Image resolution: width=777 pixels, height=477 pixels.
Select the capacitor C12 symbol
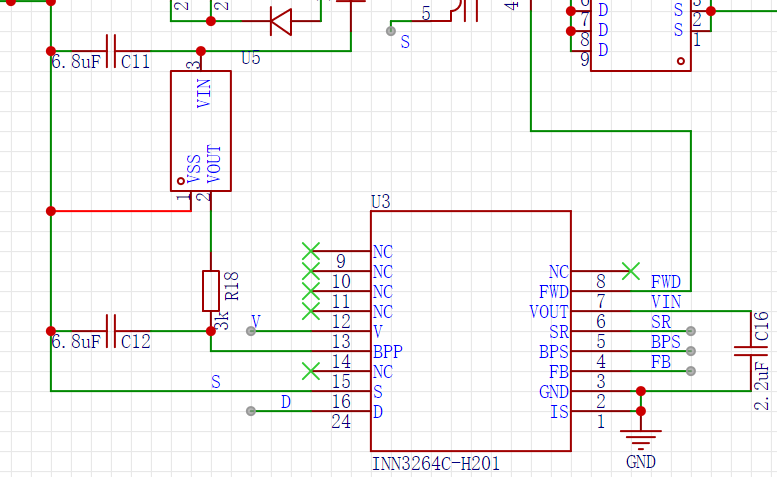click(110, 330)
